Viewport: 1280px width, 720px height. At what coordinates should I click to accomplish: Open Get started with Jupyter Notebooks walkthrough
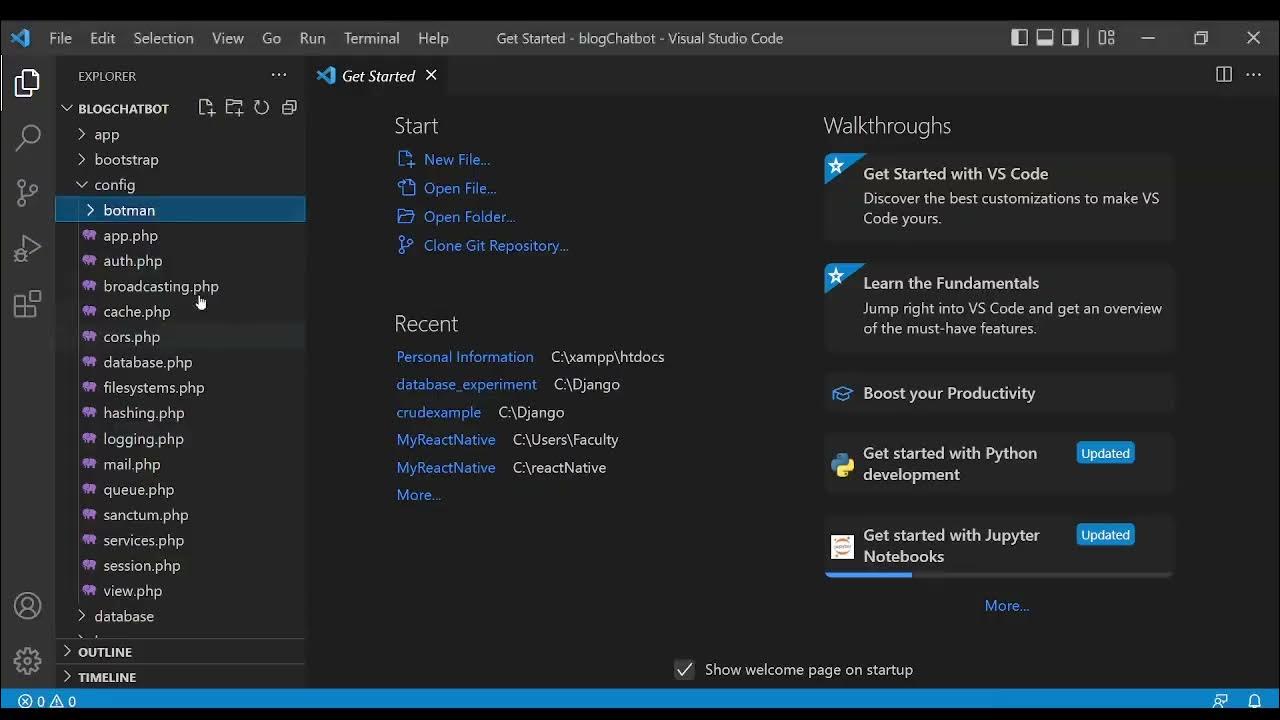[x=998, y=546]
